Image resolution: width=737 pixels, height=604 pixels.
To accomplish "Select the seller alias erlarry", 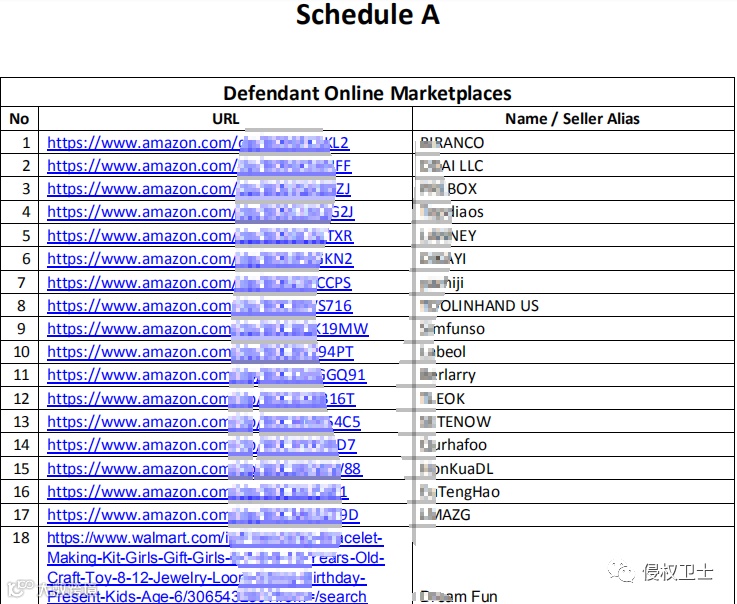I will tap(447, 375).
